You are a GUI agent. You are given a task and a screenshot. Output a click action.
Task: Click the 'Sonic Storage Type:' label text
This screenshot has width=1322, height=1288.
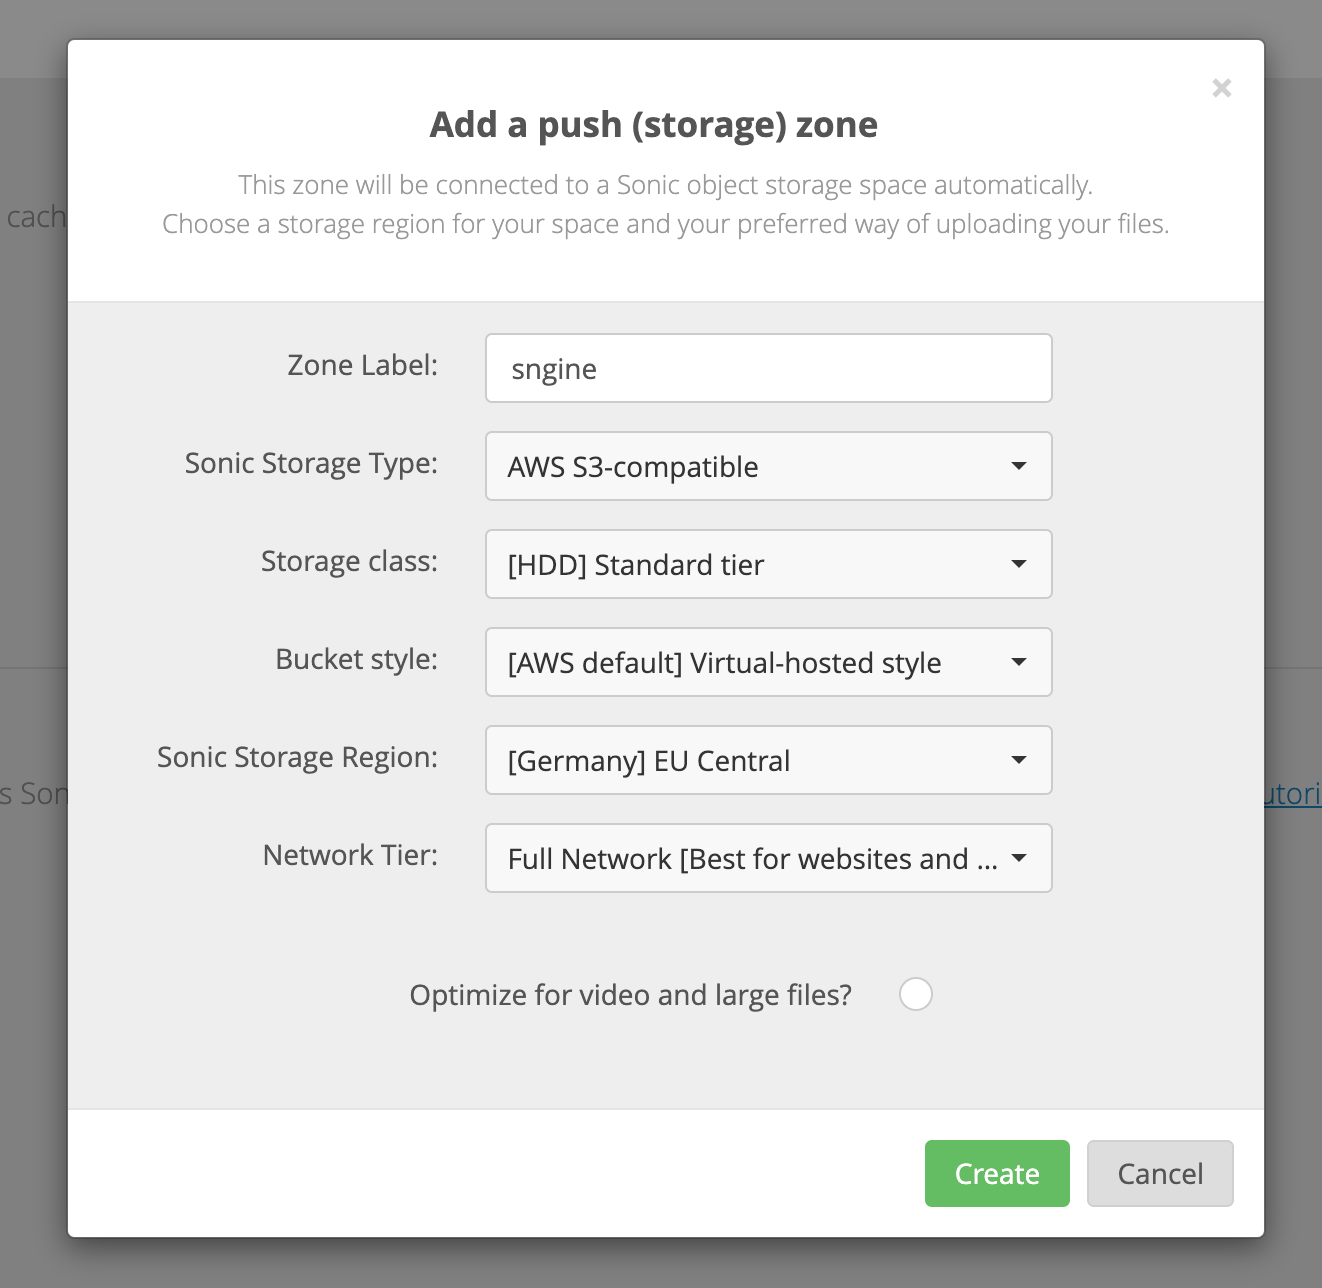click(x=311, y=463)
